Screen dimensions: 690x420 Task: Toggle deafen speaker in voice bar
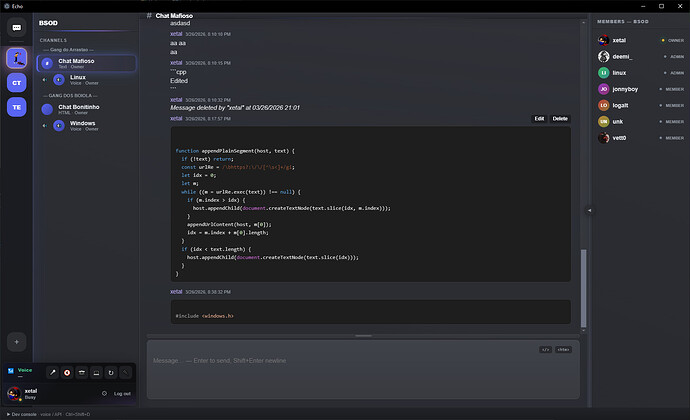coord(67,372)
